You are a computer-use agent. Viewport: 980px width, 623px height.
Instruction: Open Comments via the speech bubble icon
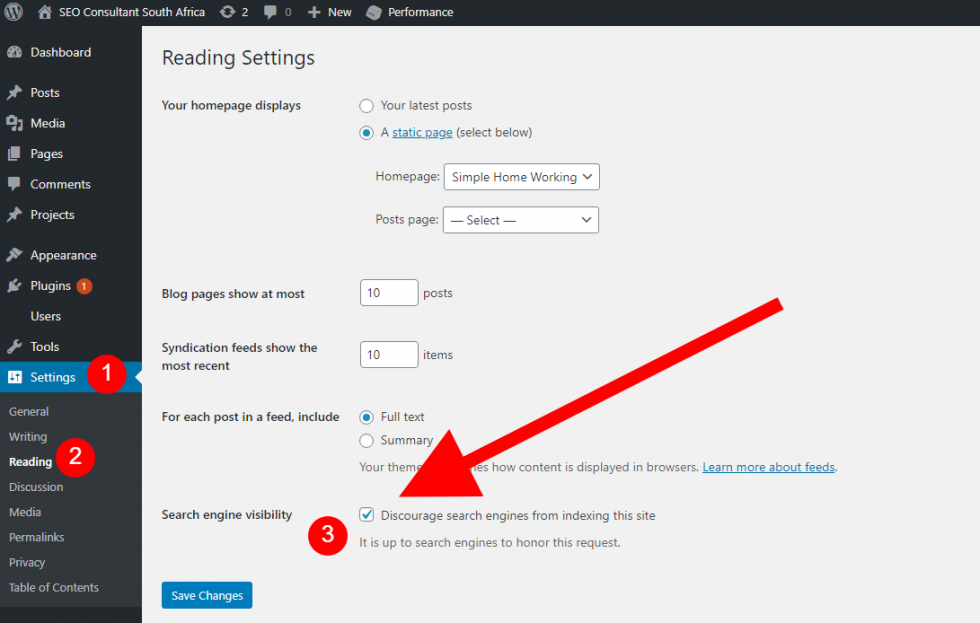(x=14, y=184)
